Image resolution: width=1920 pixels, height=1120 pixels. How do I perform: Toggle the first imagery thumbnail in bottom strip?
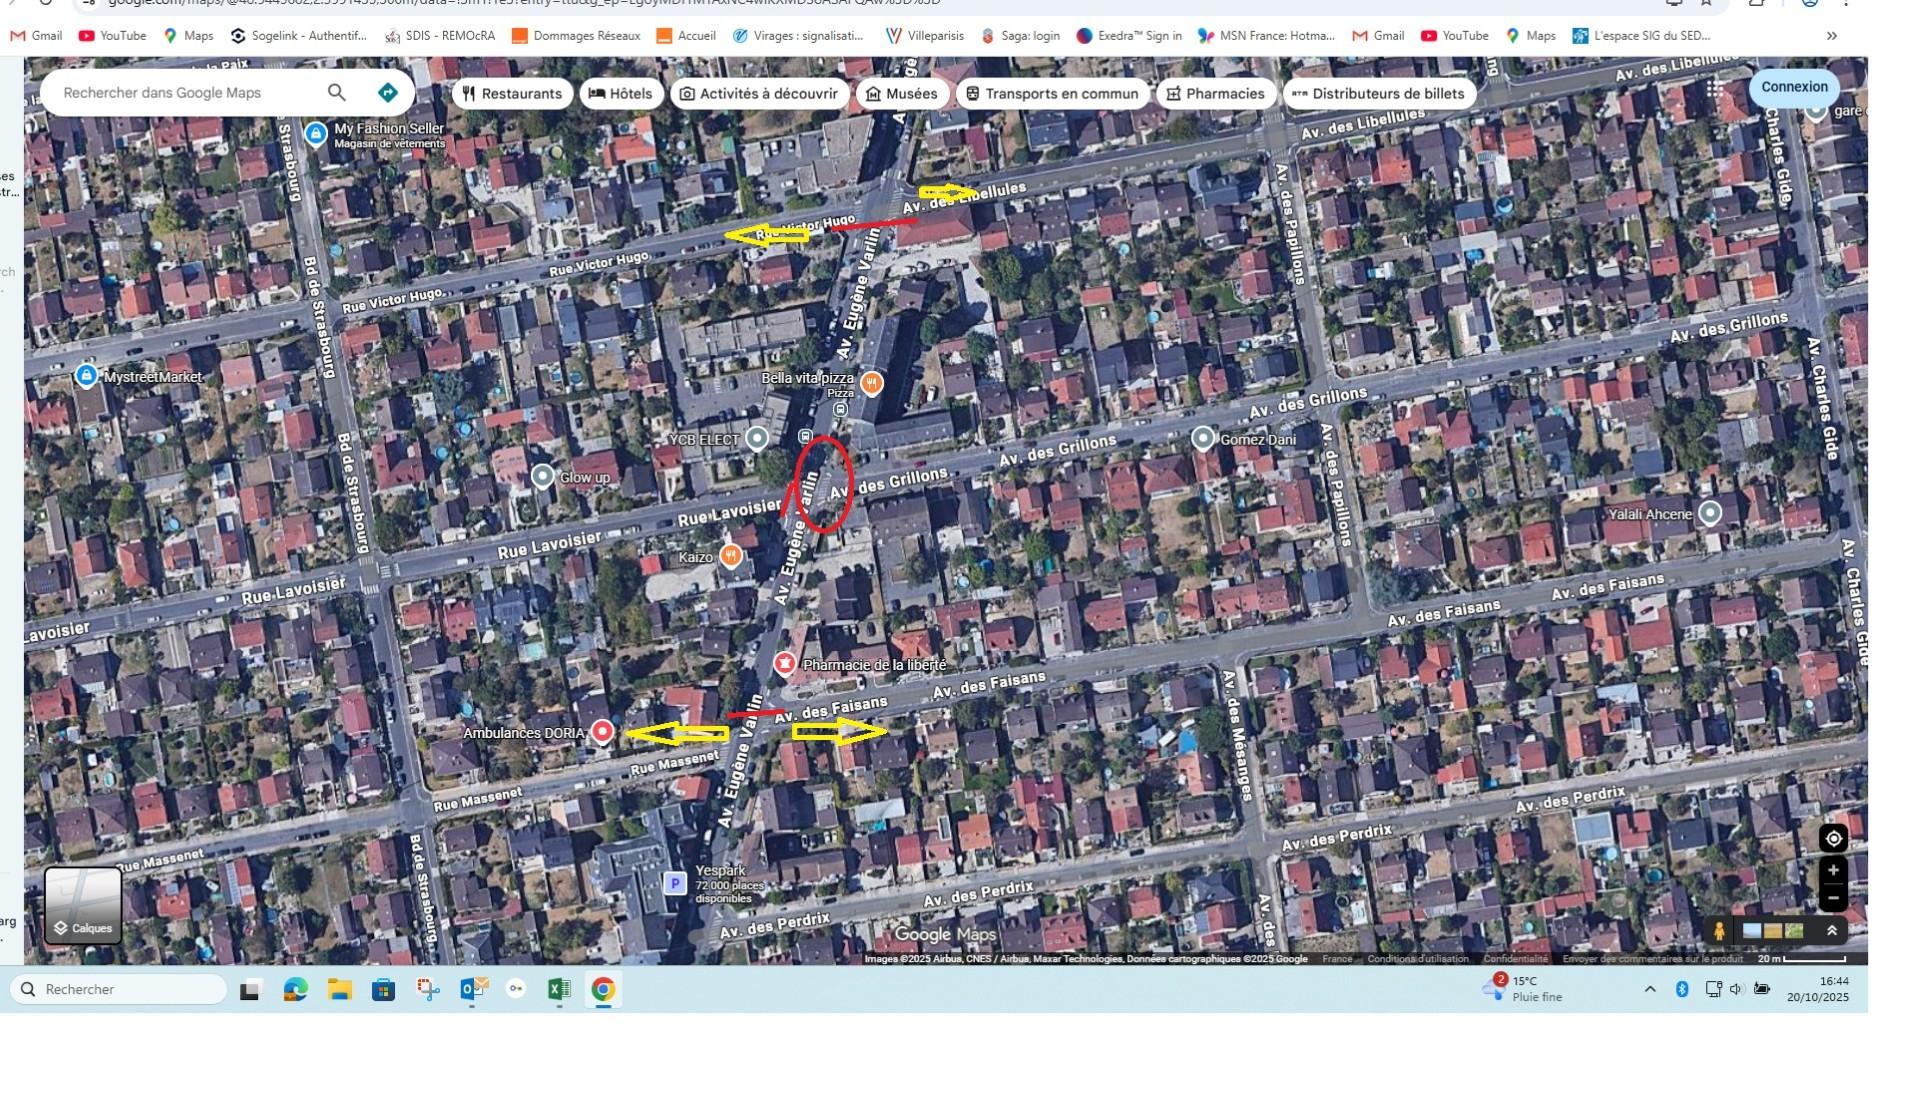click(x=1752, y=931)
